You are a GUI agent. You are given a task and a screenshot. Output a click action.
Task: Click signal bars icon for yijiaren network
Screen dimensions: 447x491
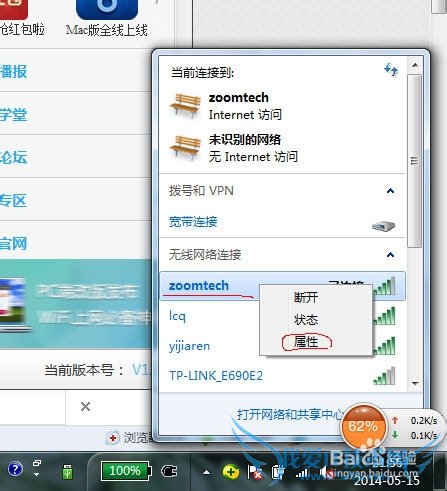pos(385,346)
